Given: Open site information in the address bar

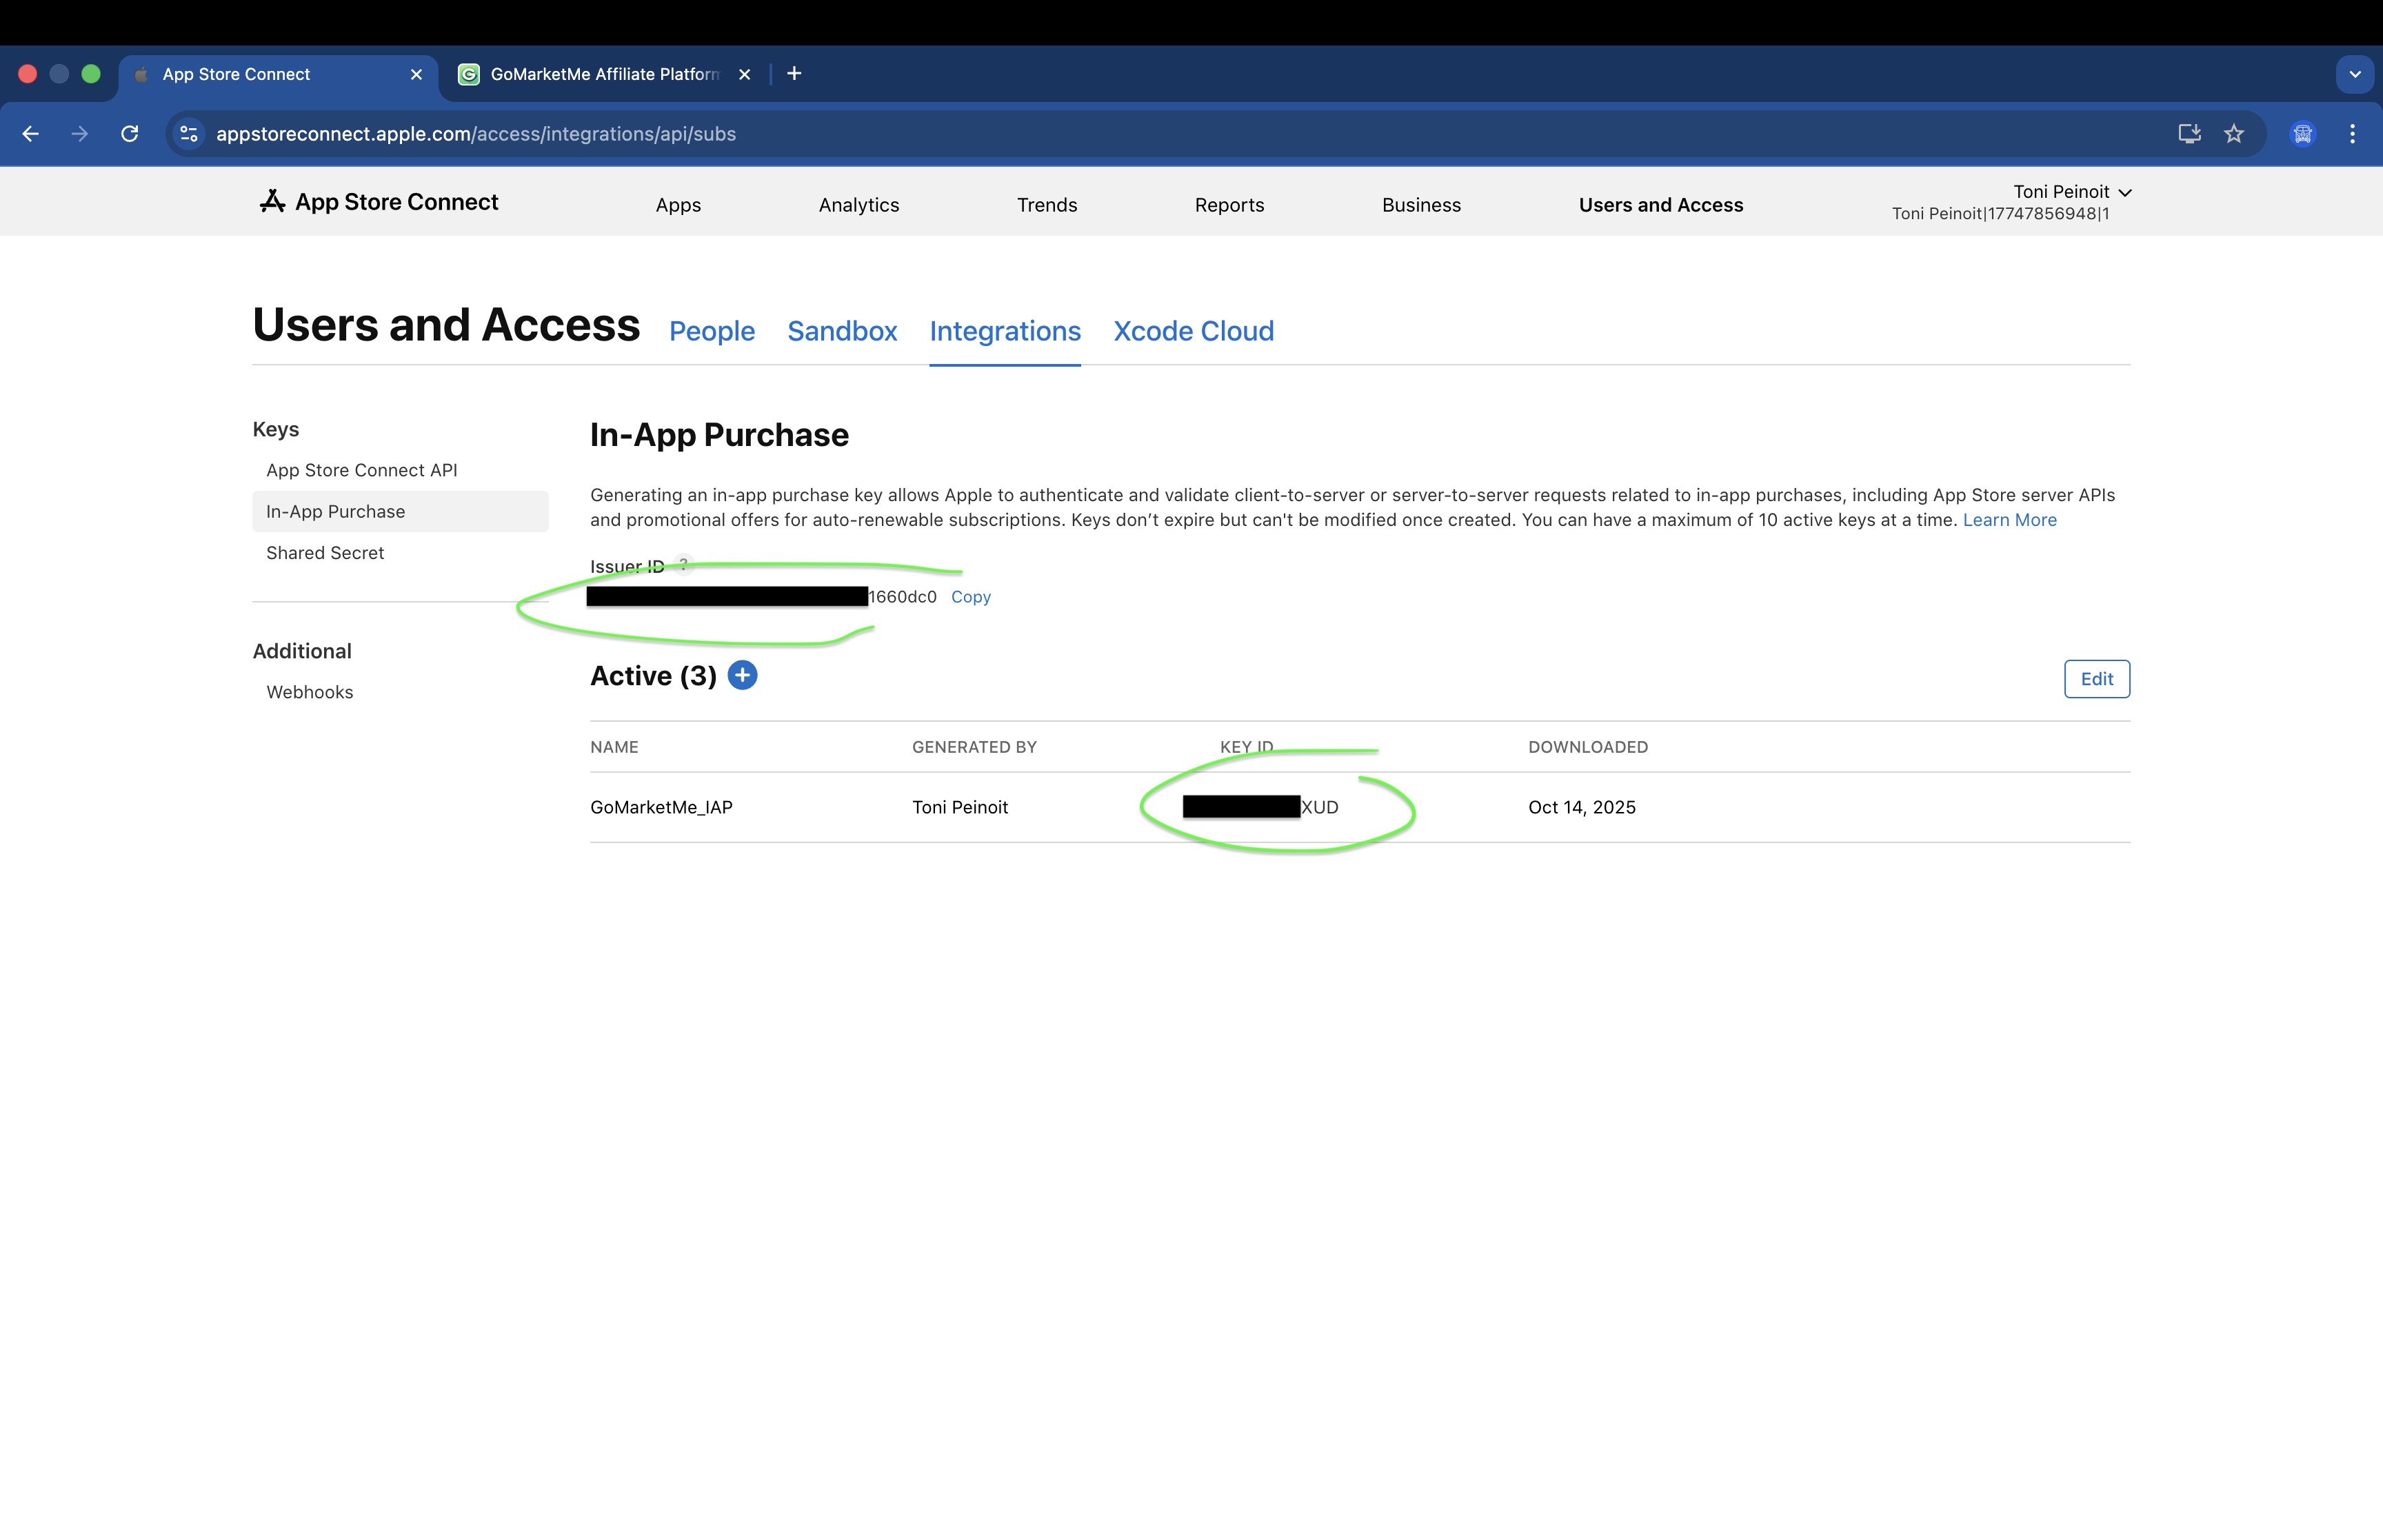Looking at the screenshot, I should 188,133.
